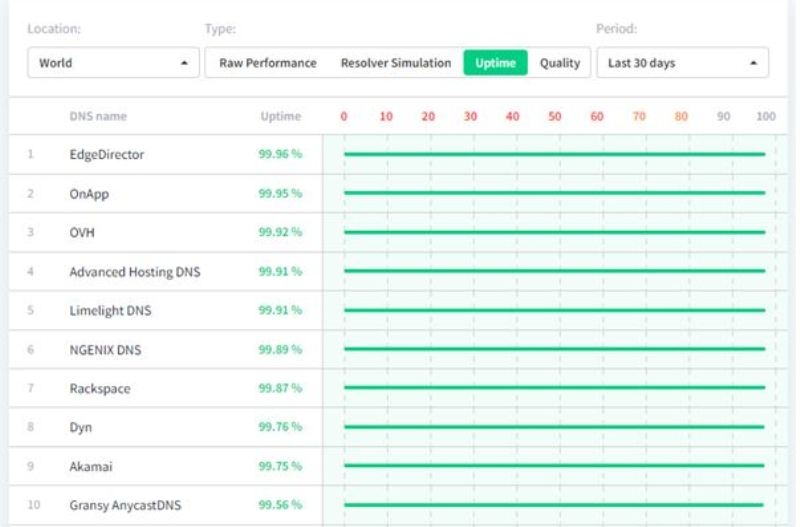800x527 pixels.
Task: Open the Last 30 days period dropdown
Action: click(682, 63)
